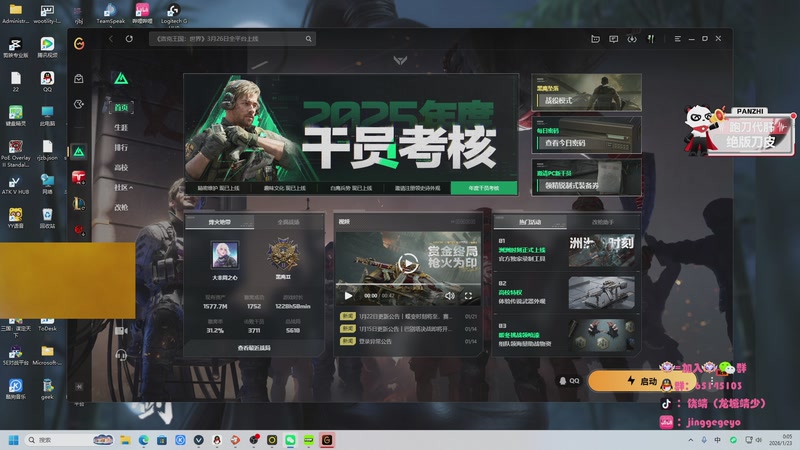Screen dimensions: 800x450
Task: Refresh the page with circular arrow icon
Action: click(129, 39)
